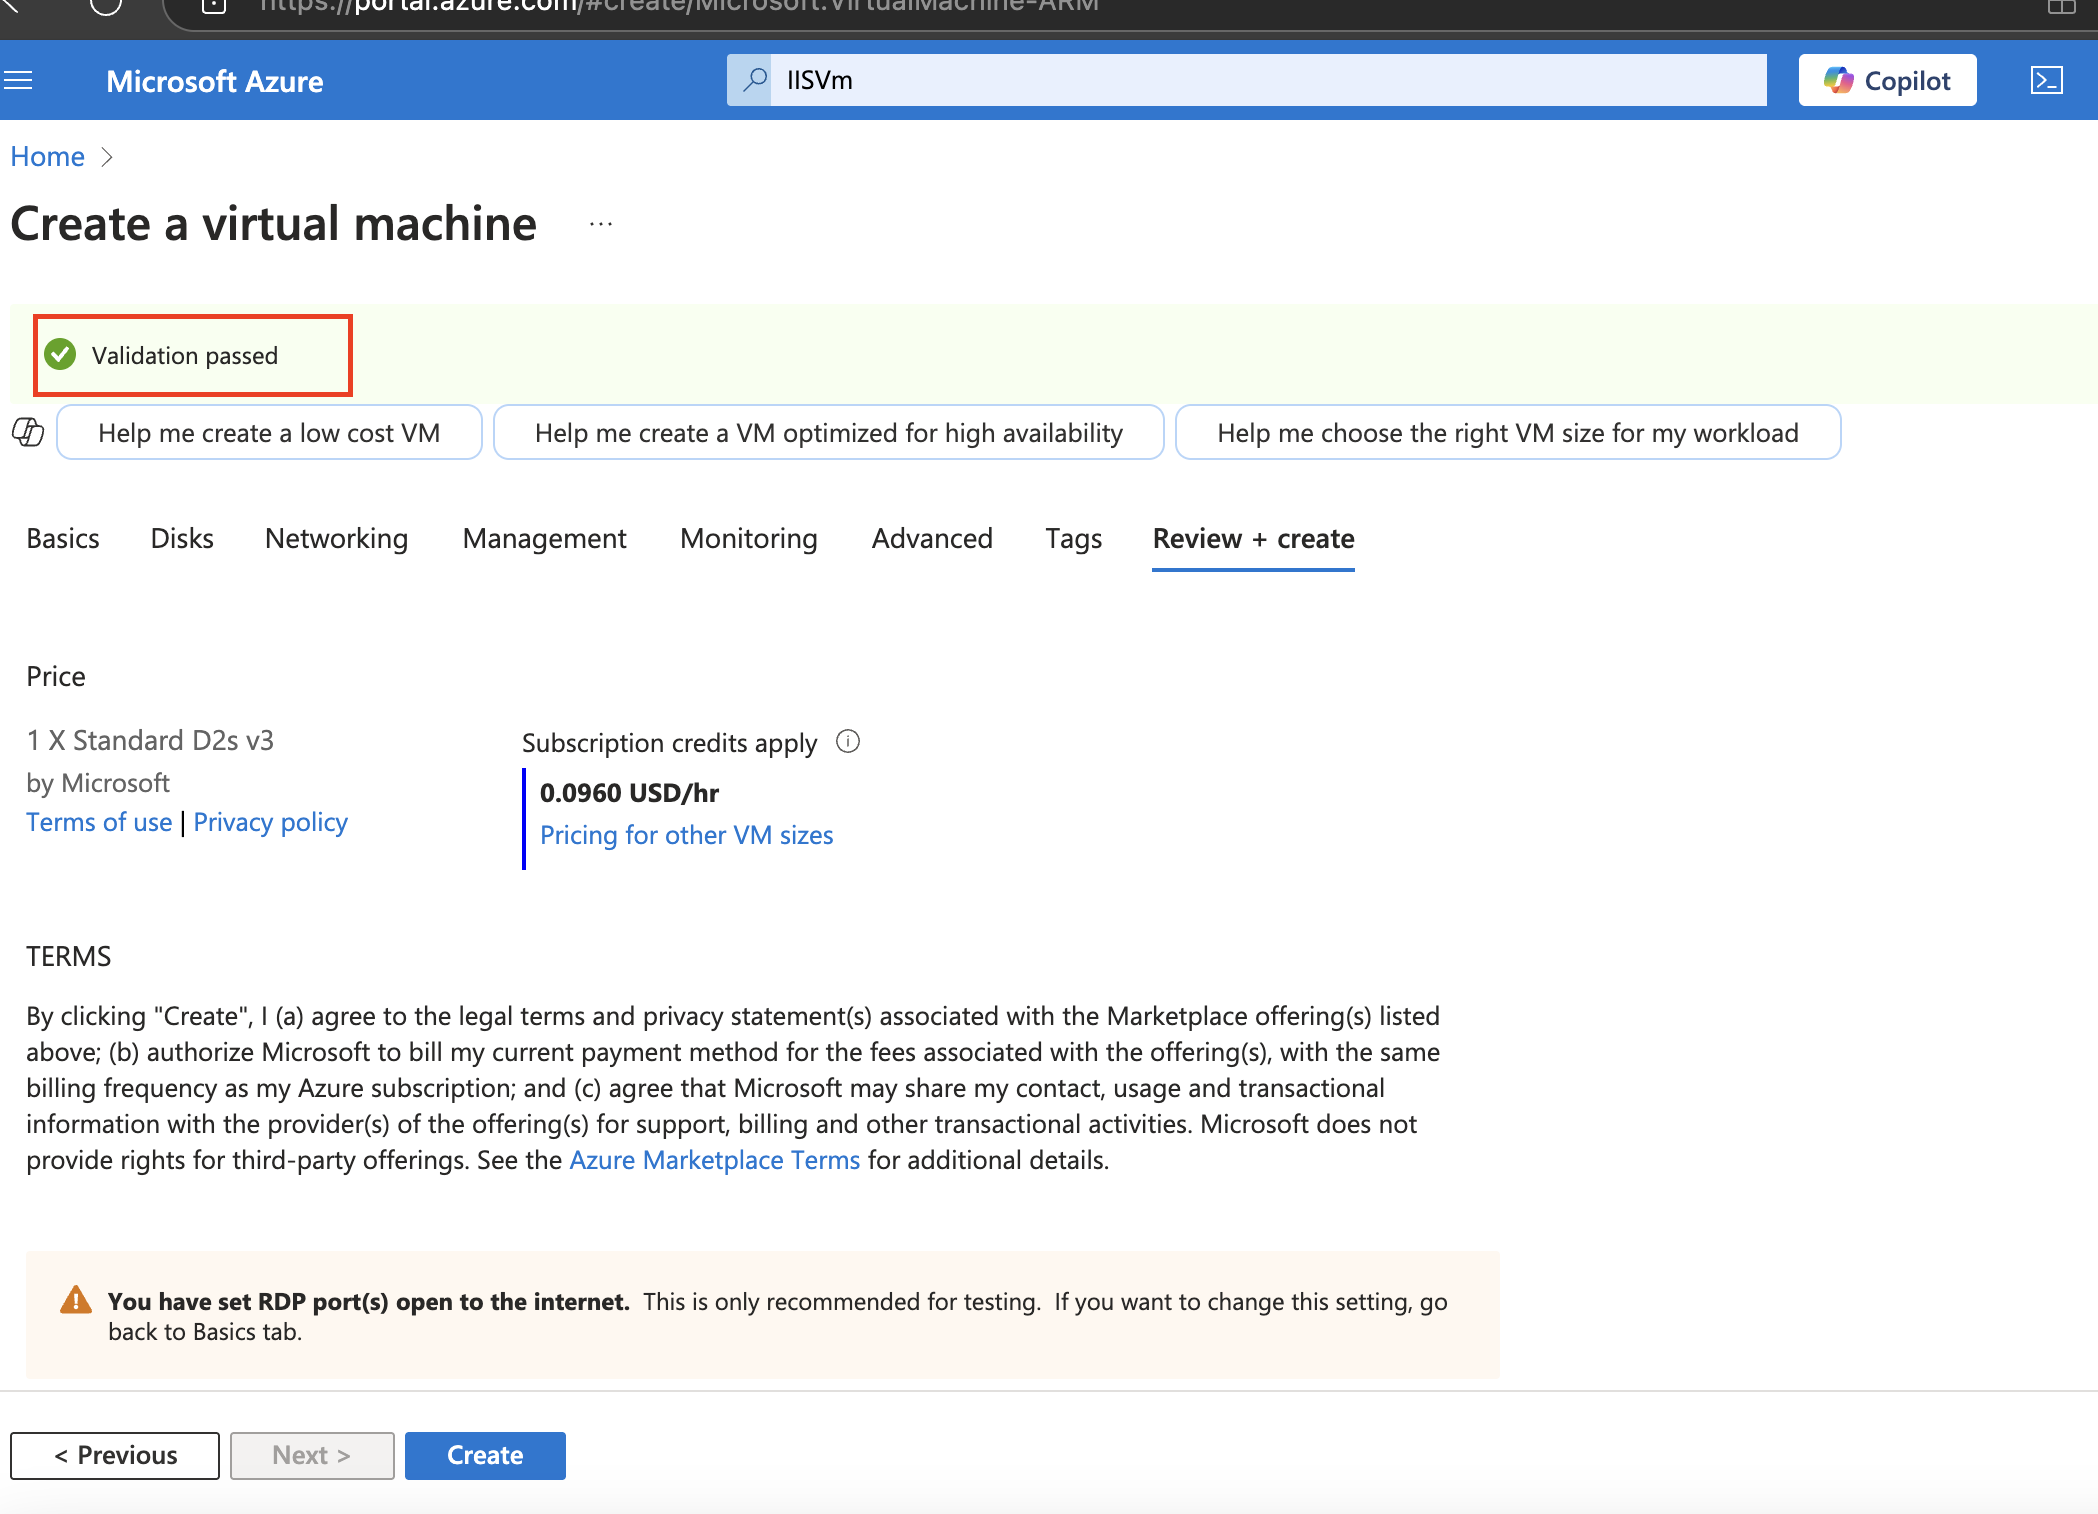Click the disabled Next button
The height and width of the screenshot is (1514, 2098).
pyautogui.click(x=312, y=1455)
